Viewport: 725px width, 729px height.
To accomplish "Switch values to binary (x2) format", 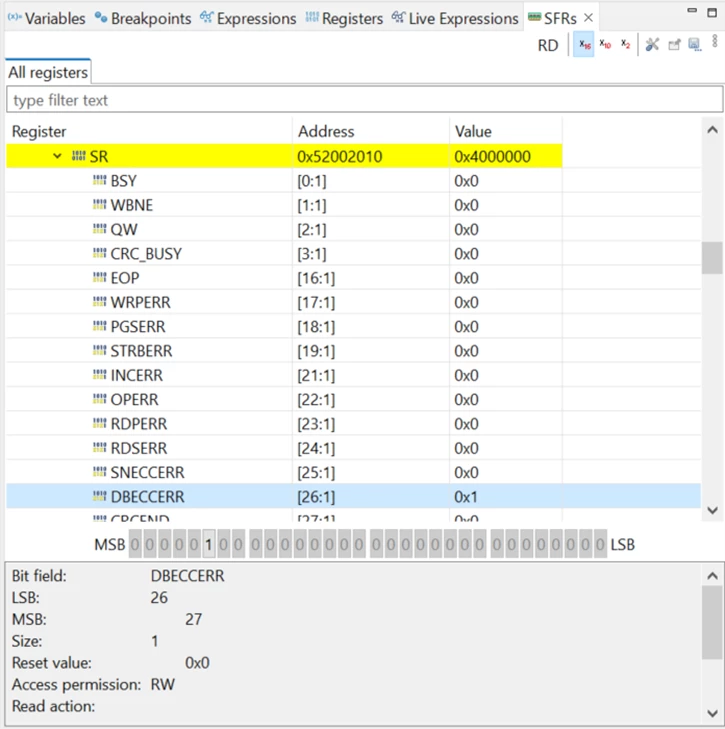I will 625,45.
